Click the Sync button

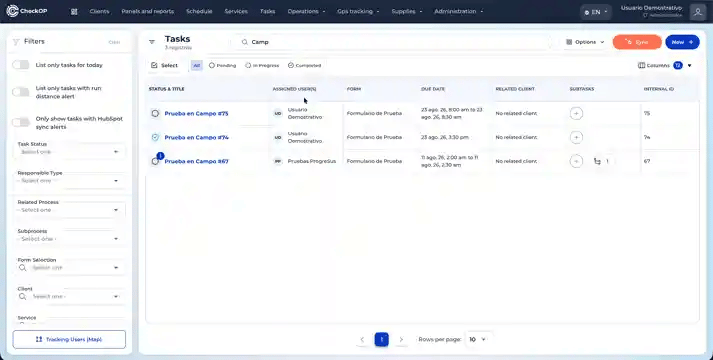[637, 42]
